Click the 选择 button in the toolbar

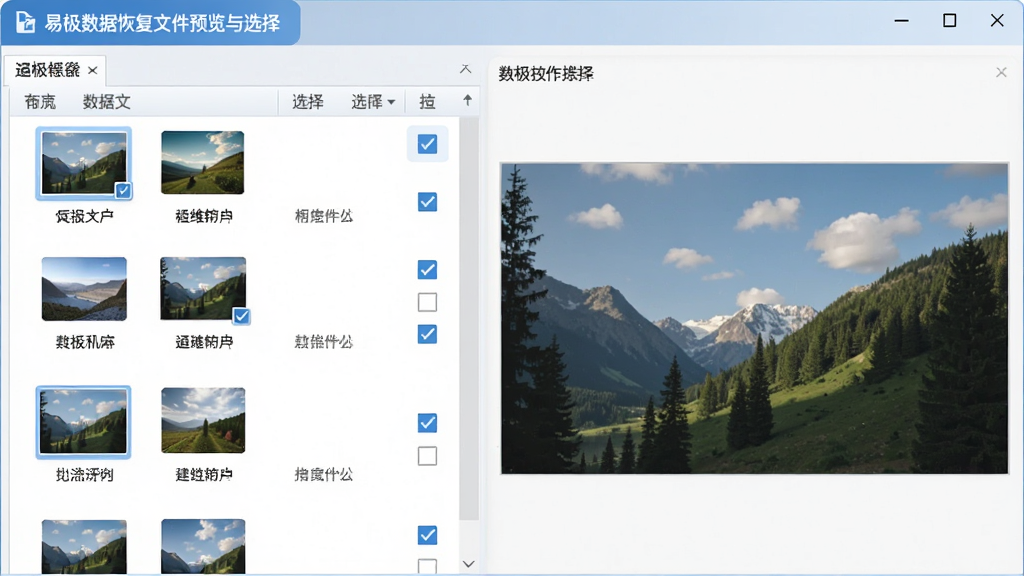click(308, 102)
